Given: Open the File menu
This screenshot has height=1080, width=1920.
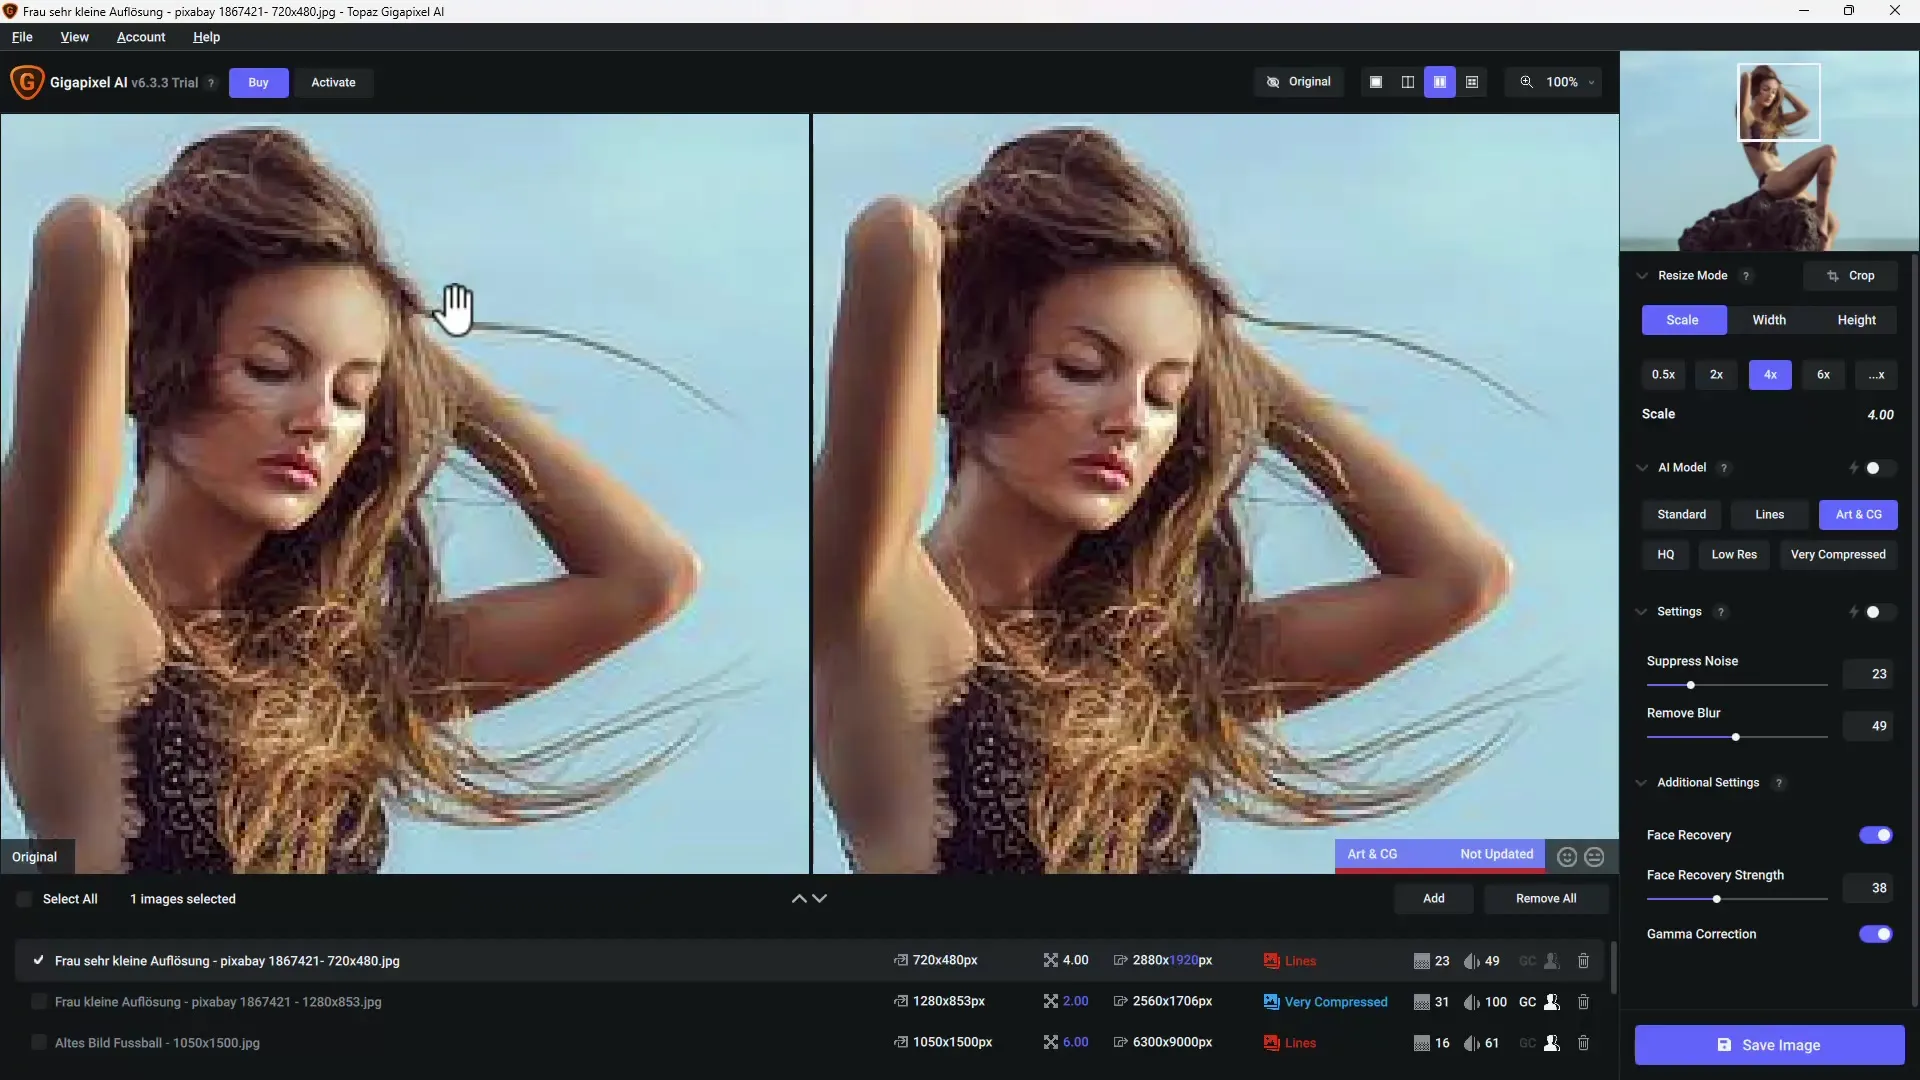Looking at the screenshot, I should [x=21, y=36].
